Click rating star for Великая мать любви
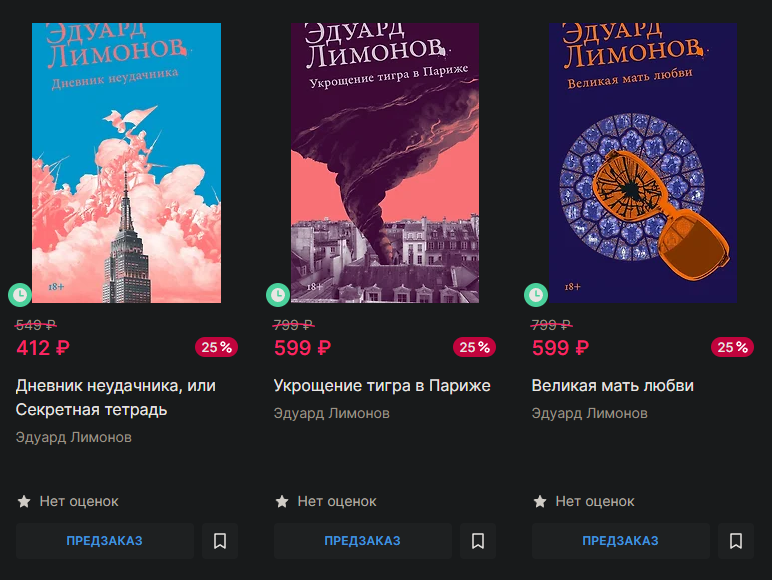This screenshot has width=772, height=580. pyautogui.click(x=540, y=501)
